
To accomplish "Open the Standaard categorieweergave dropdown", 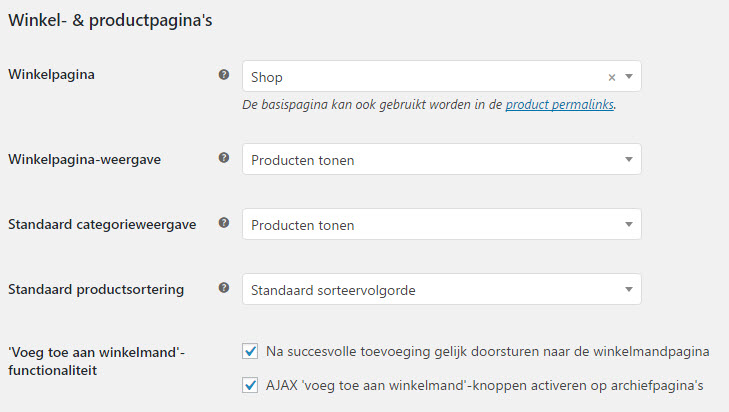I will coord(442,225).
